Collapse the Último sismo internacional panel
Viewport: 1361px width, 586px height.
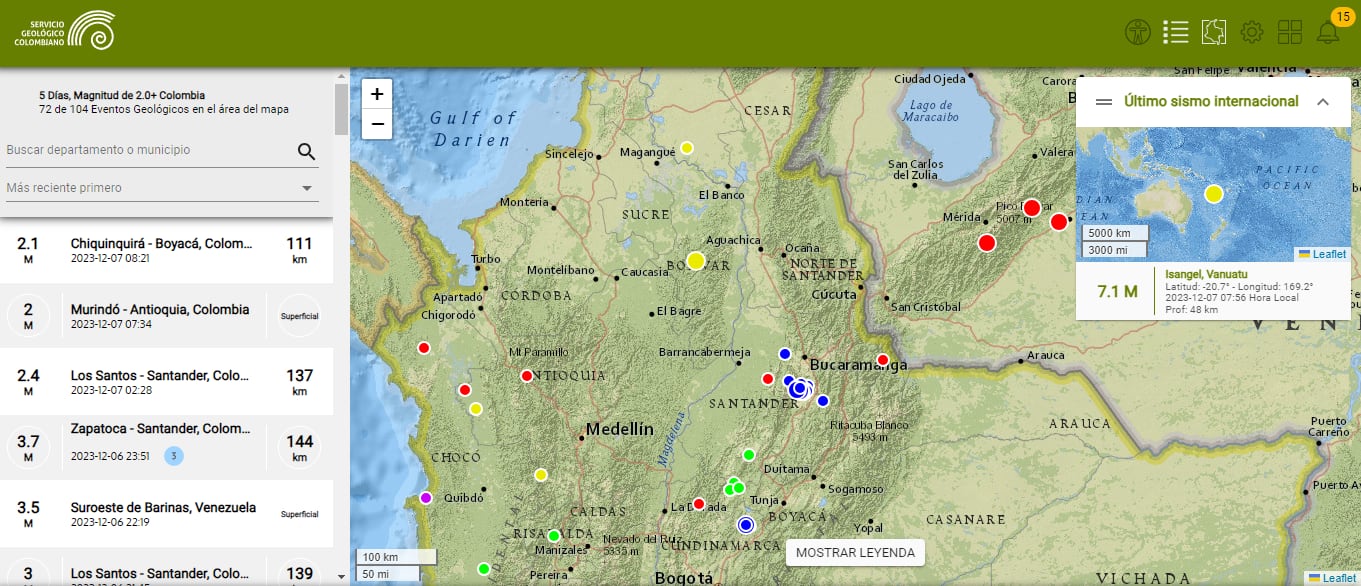(1323, 101)
